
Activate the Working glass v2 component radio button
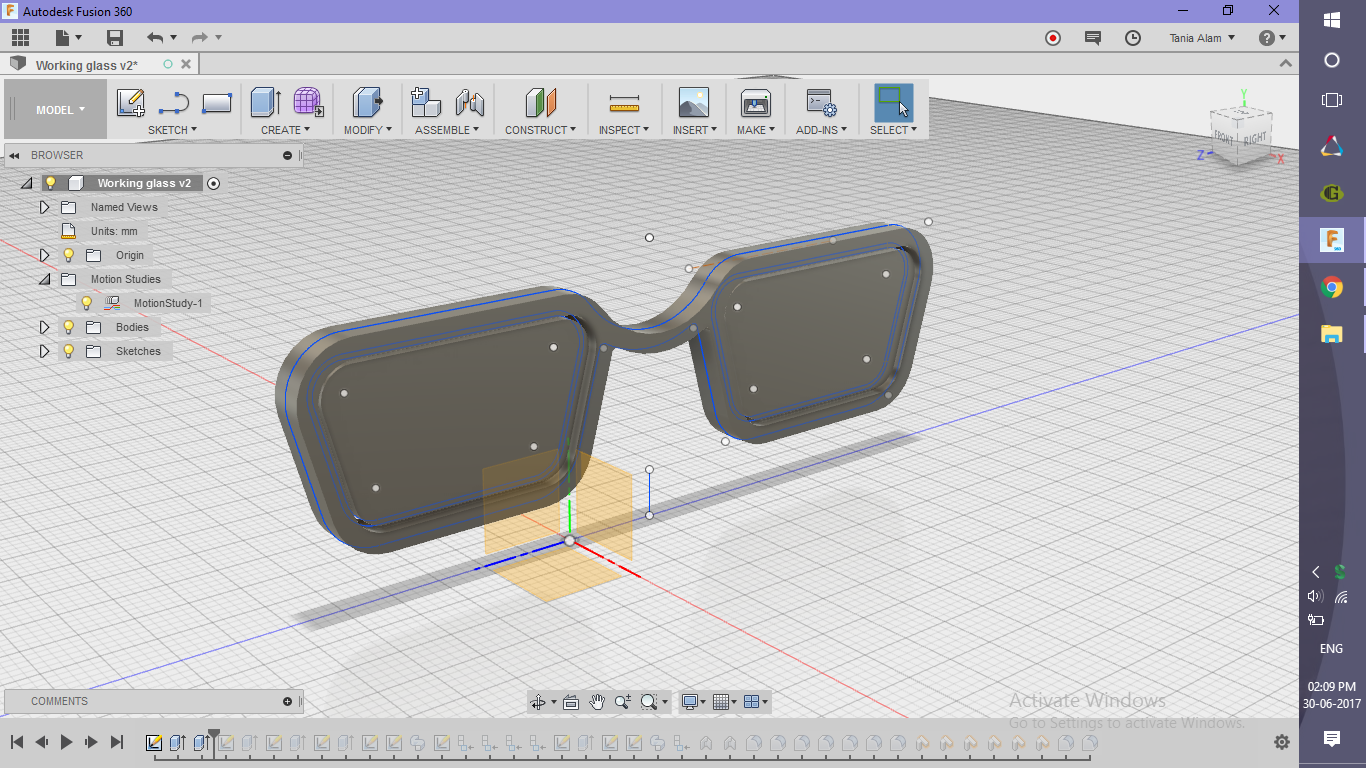(213, 183)
